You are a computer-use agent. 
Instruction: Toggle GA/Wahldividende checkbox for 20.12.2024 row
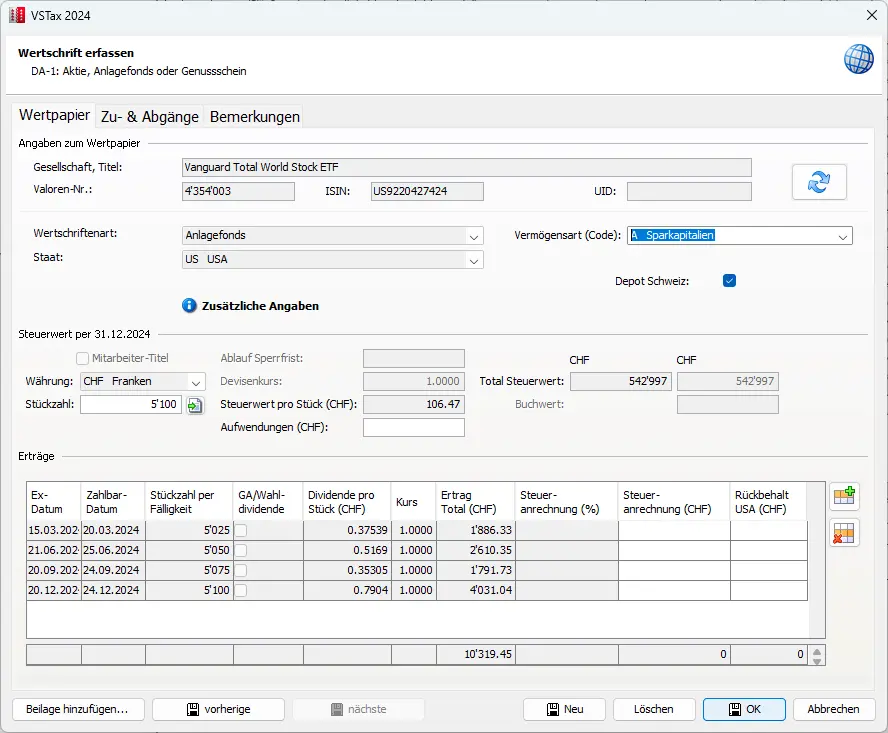pyautogui.click(x=241, y=591)
